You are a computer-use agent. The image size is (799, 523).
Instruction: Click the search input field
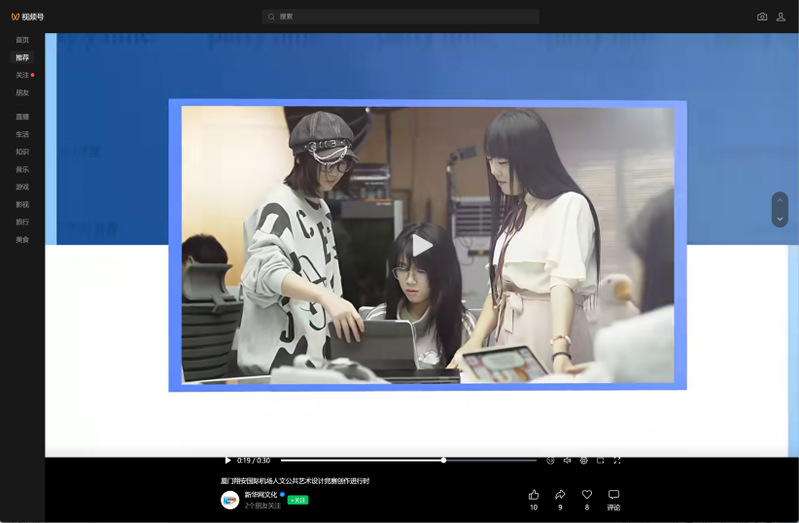[400, 17]
